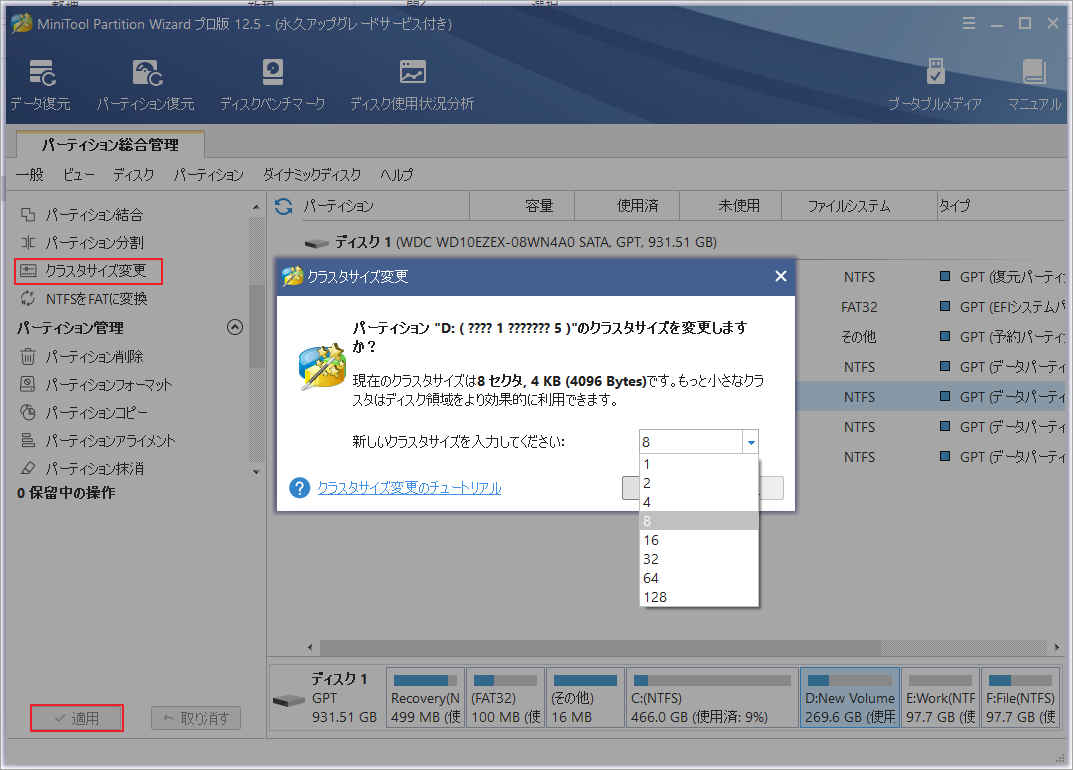1073x770 pixels.
Task: Select D:New Volume partition block
Action: [850, 698]
